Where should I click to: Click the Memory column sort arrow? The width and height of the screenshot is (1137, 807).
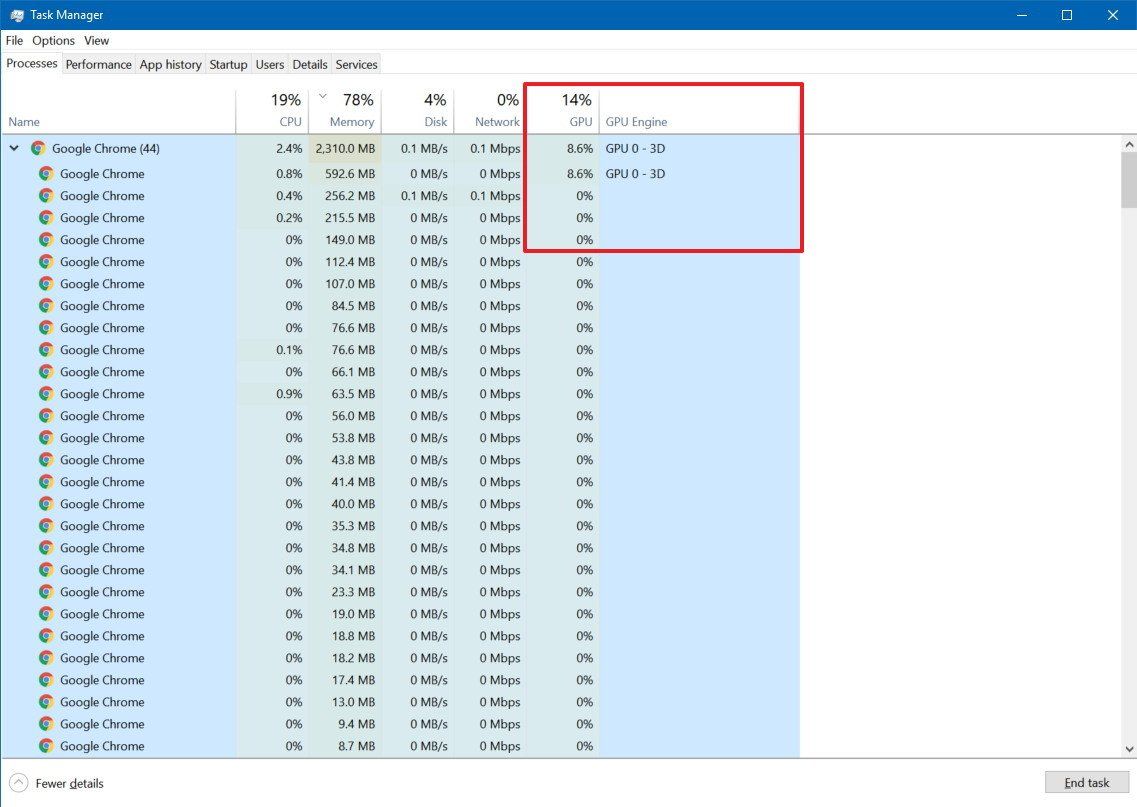[322, 97]
